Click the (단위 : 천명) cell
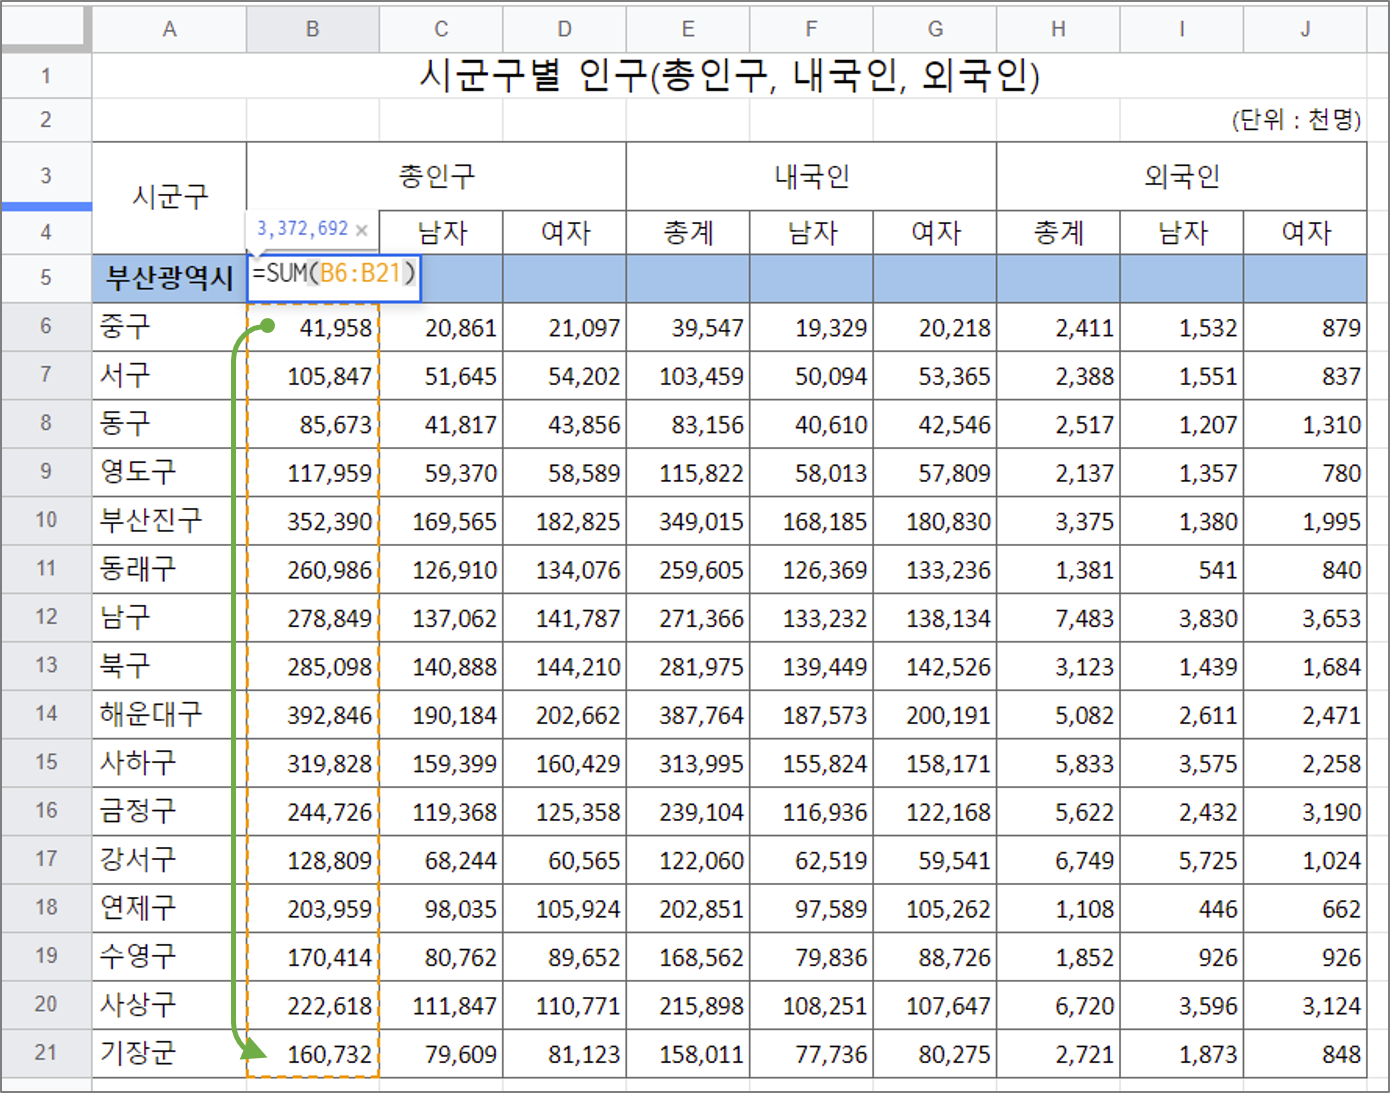The image size is (1390, 1093). [1296, 120]
